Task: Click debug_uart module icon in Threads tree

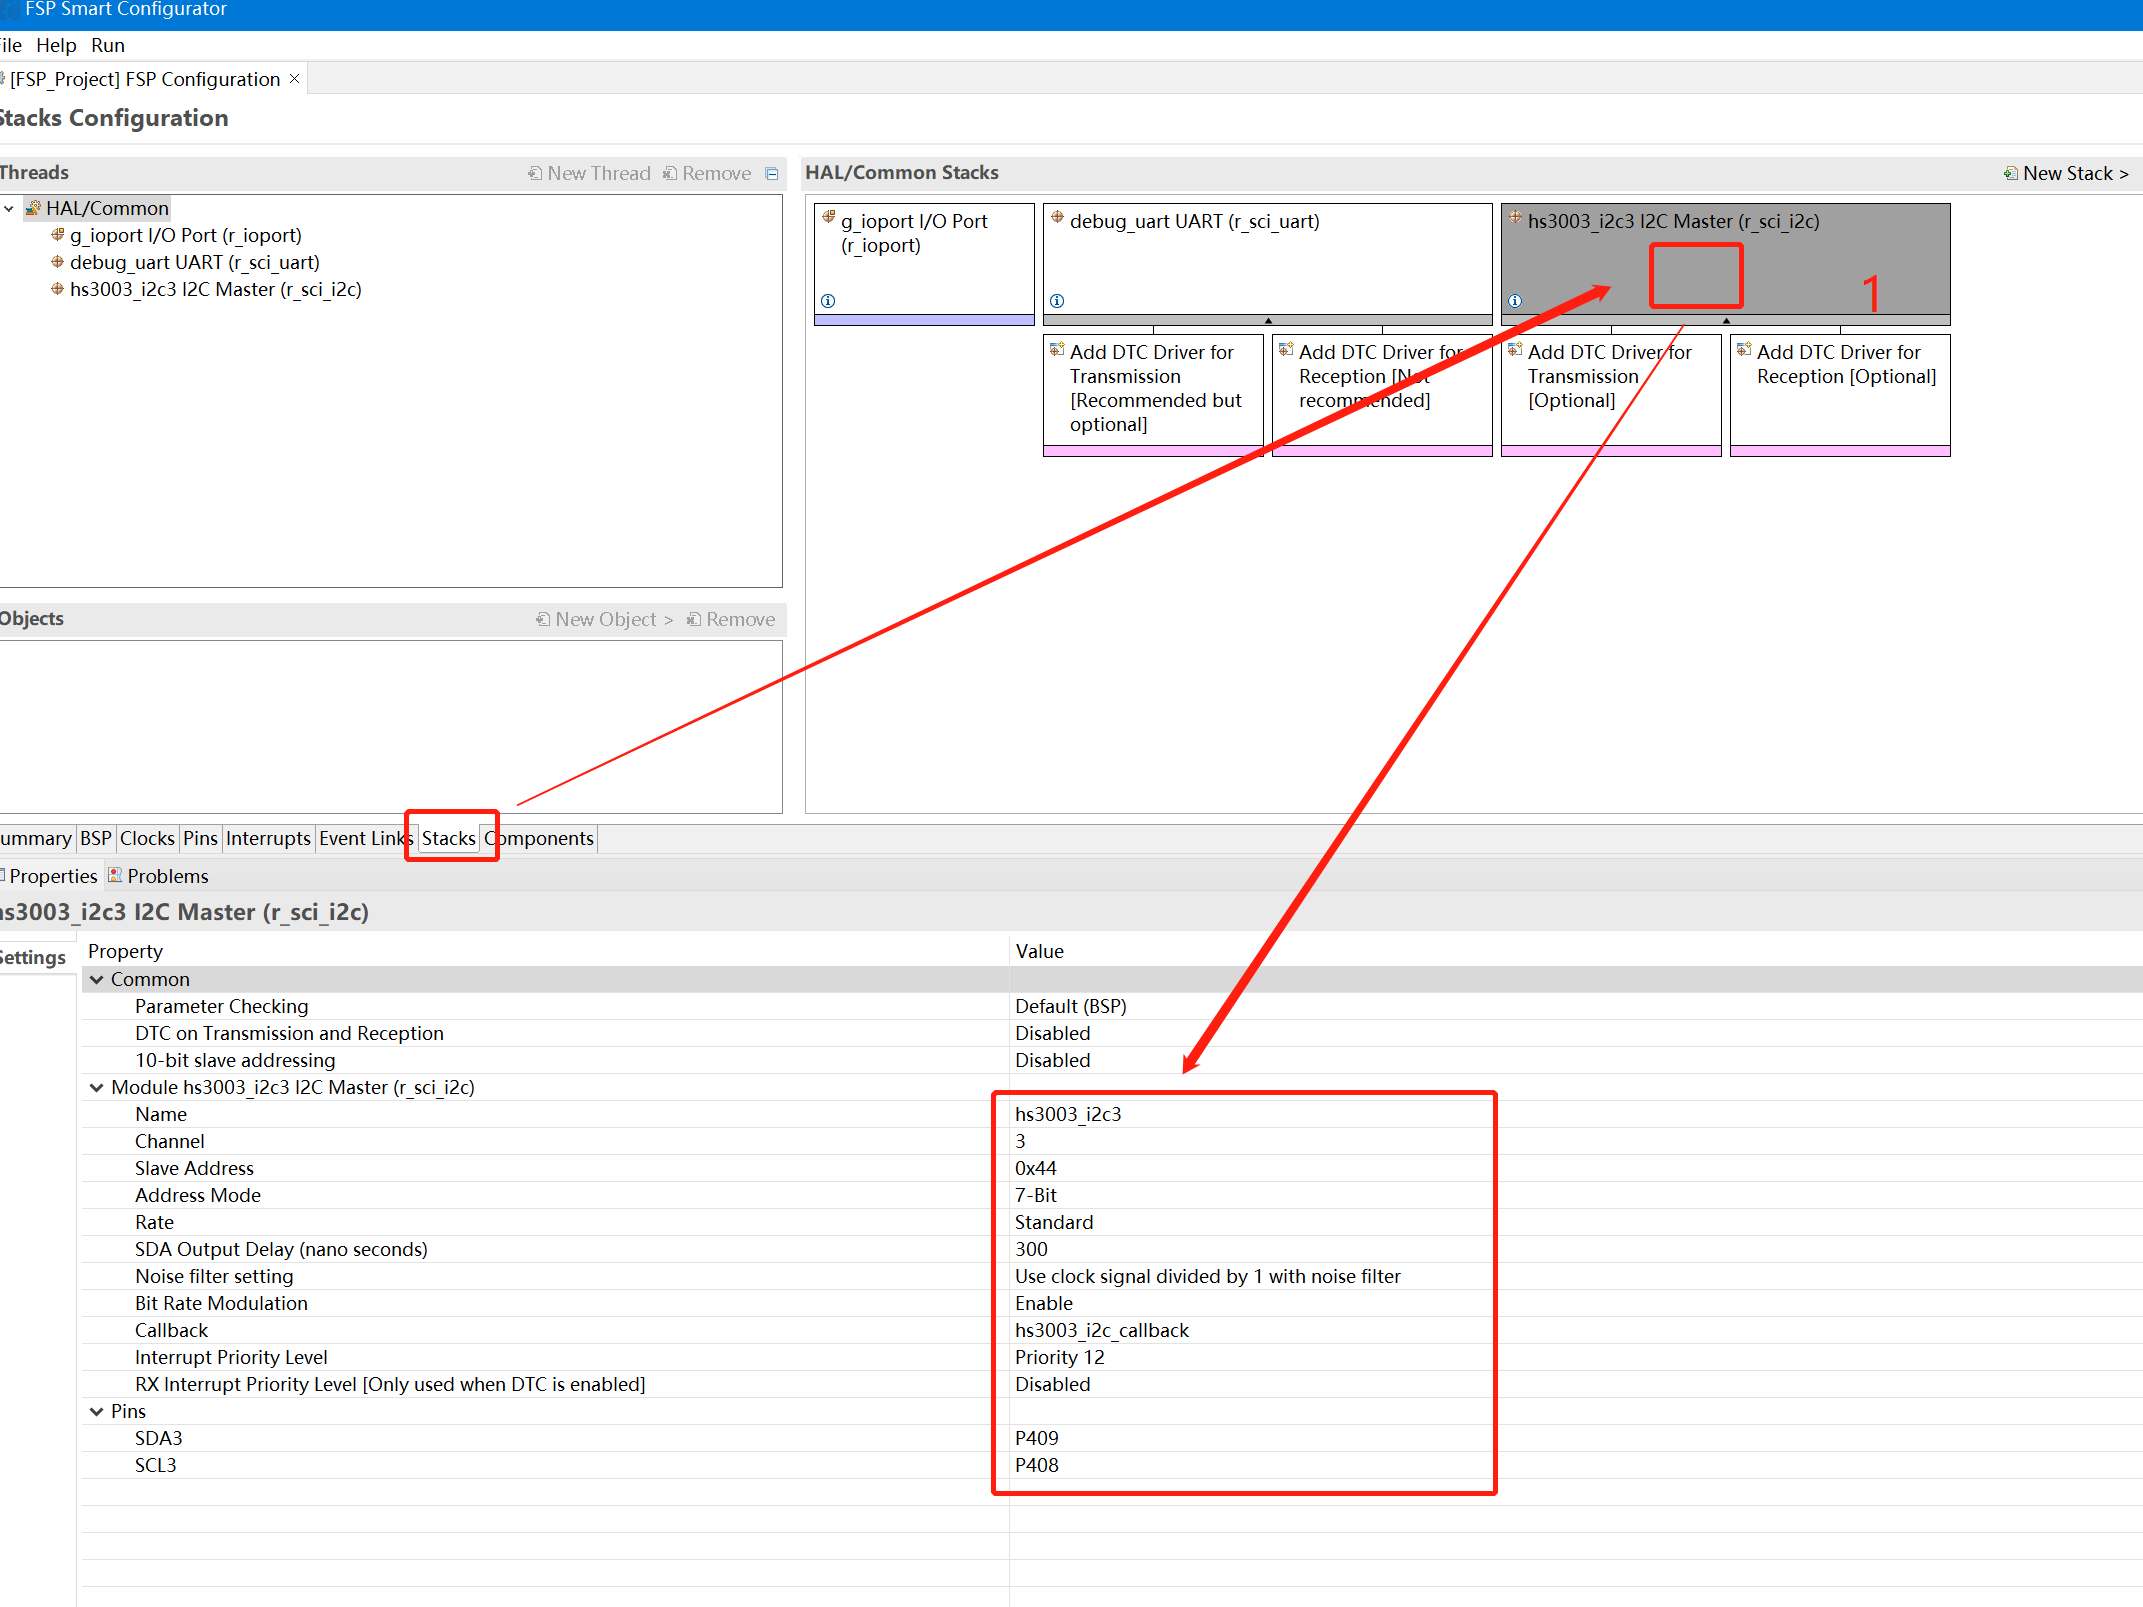Action: 58,262
